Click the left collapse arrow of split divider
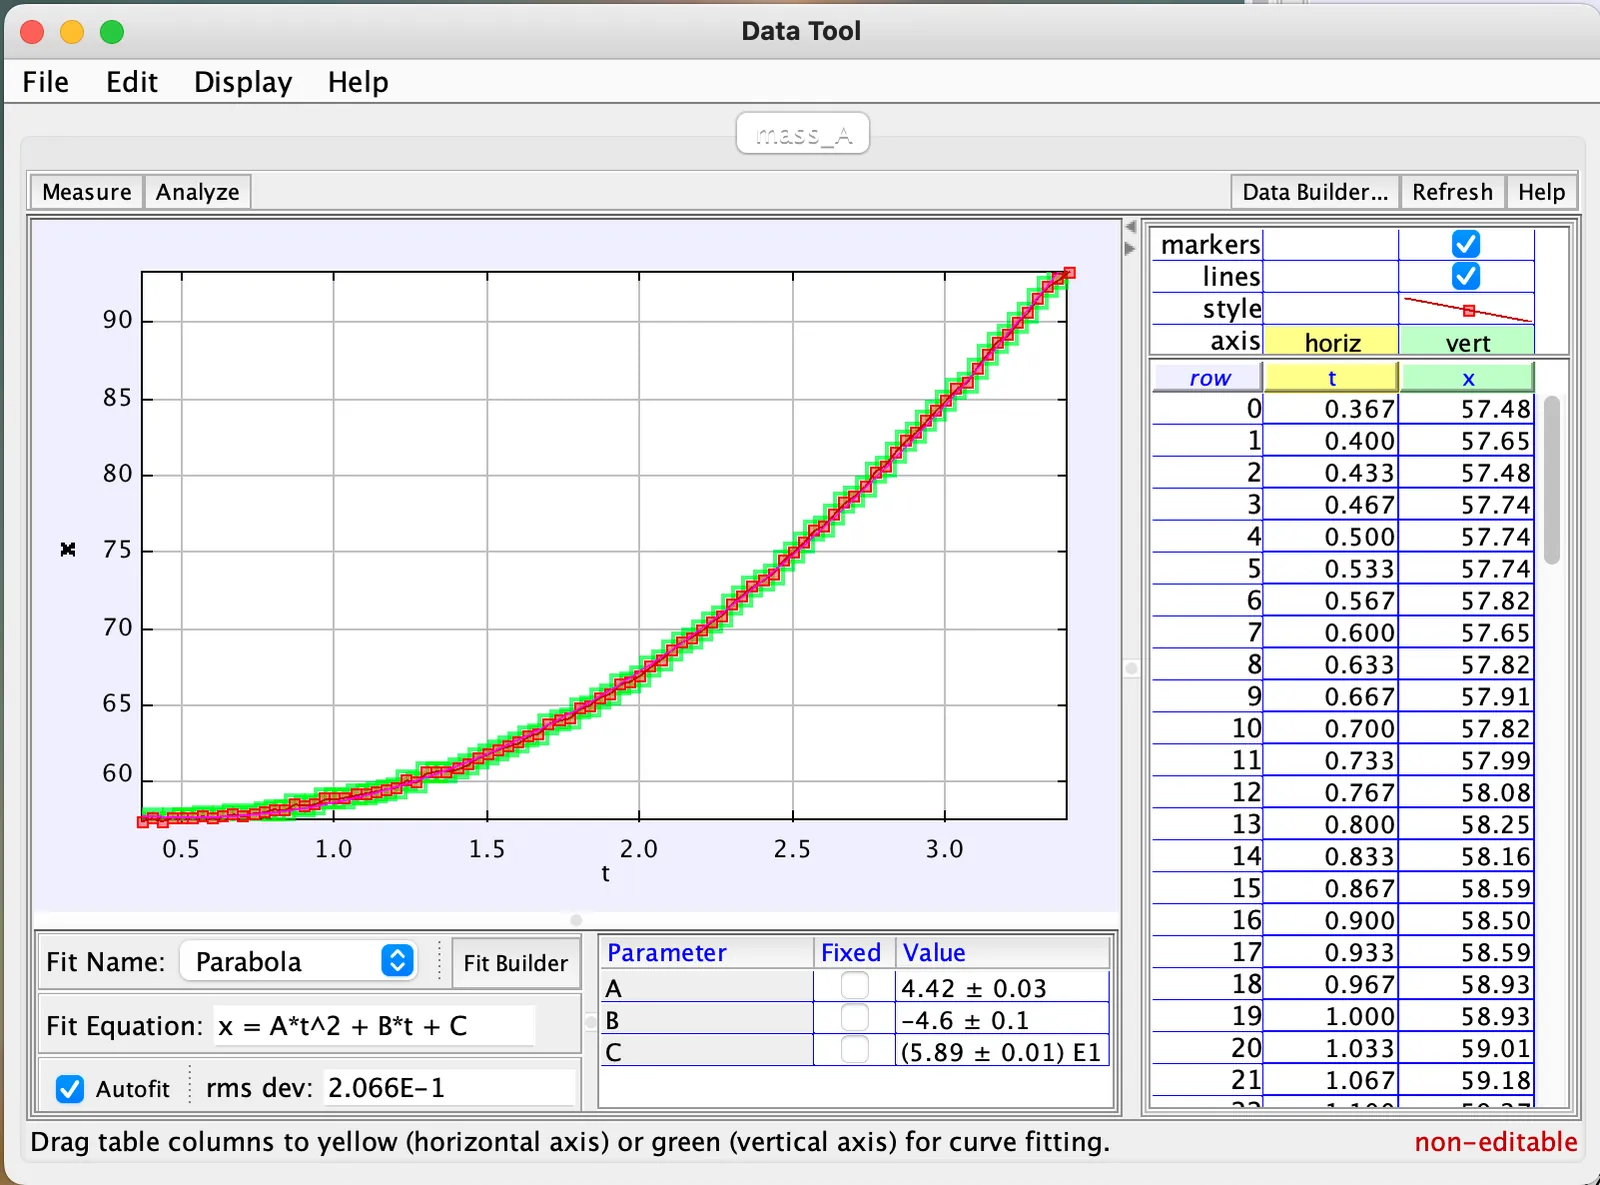Viewport: 1600px width, 1185px height. pos(1131,227)
